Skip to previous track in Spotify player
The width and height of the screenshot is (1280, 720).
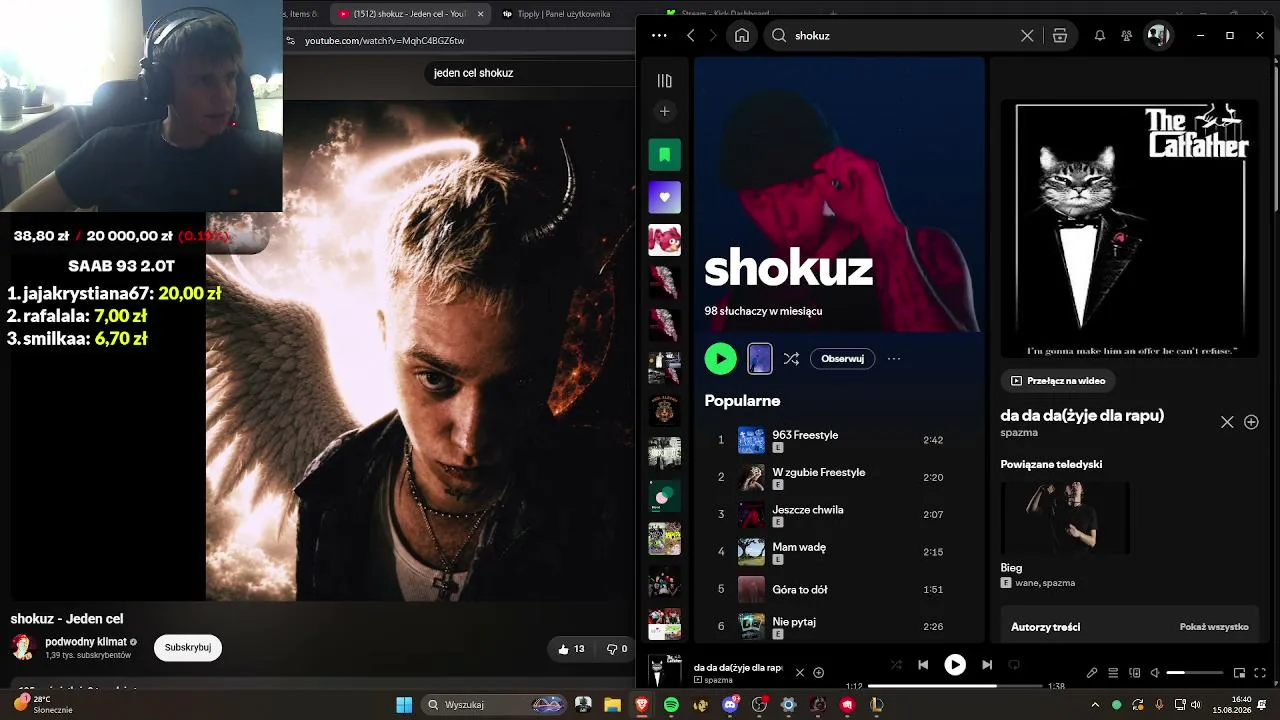coord(923,665)
